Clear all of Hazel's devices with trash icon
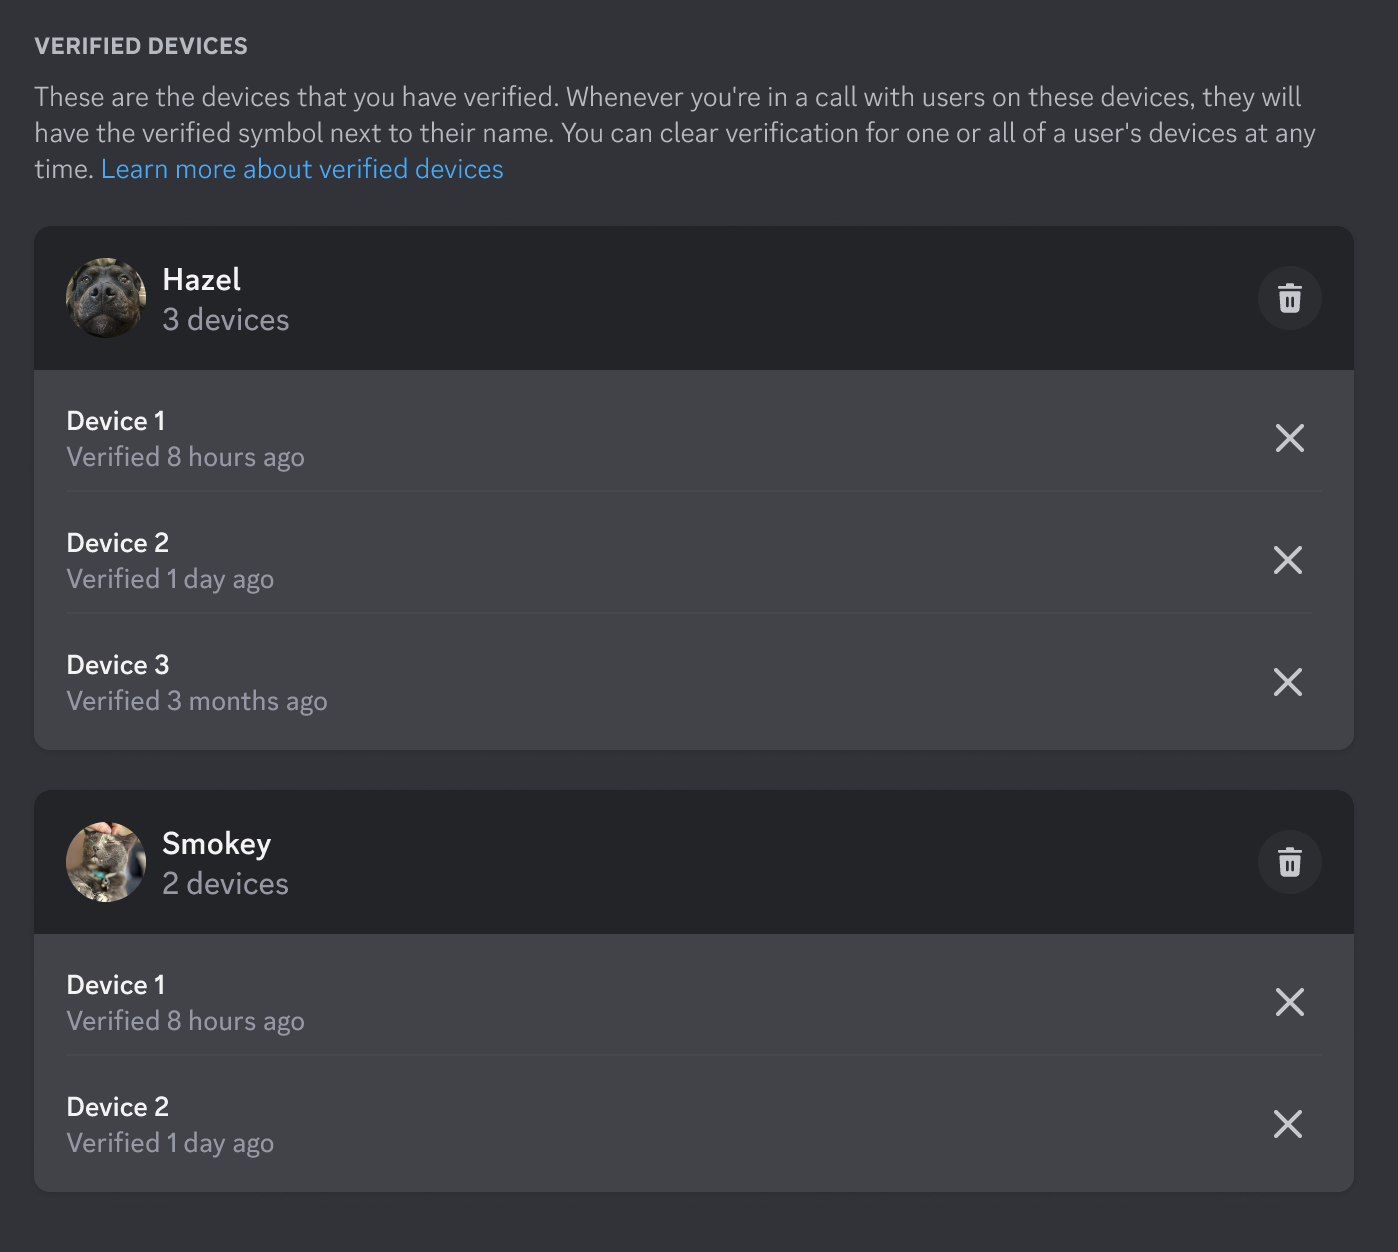The image size is (1398, 1252). (1290, 298)
